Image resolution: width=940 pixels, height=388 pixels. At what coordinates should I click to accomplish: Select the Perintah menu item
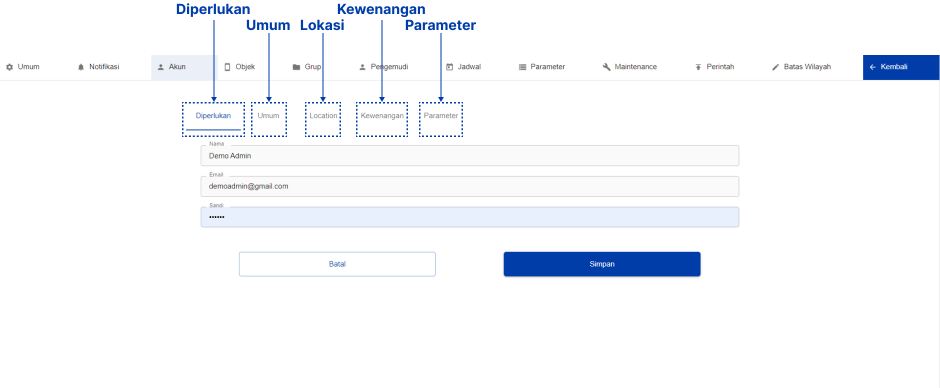coord(715,67)
